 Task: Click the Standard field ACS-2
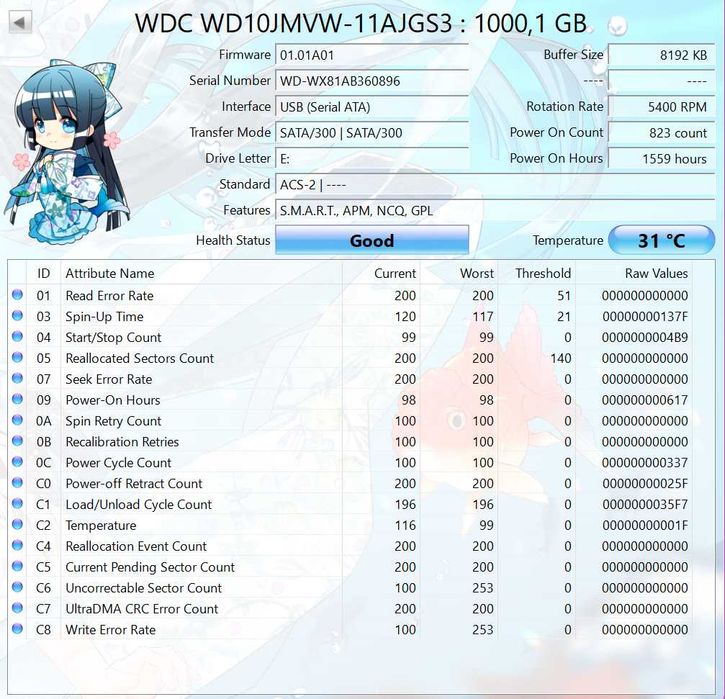point(495,185)
